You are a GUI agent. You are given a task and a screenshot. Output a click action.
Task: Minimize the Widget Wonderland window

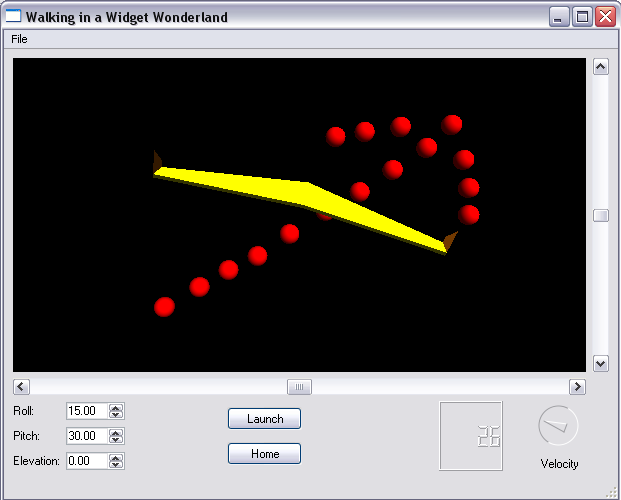point(559,17)
